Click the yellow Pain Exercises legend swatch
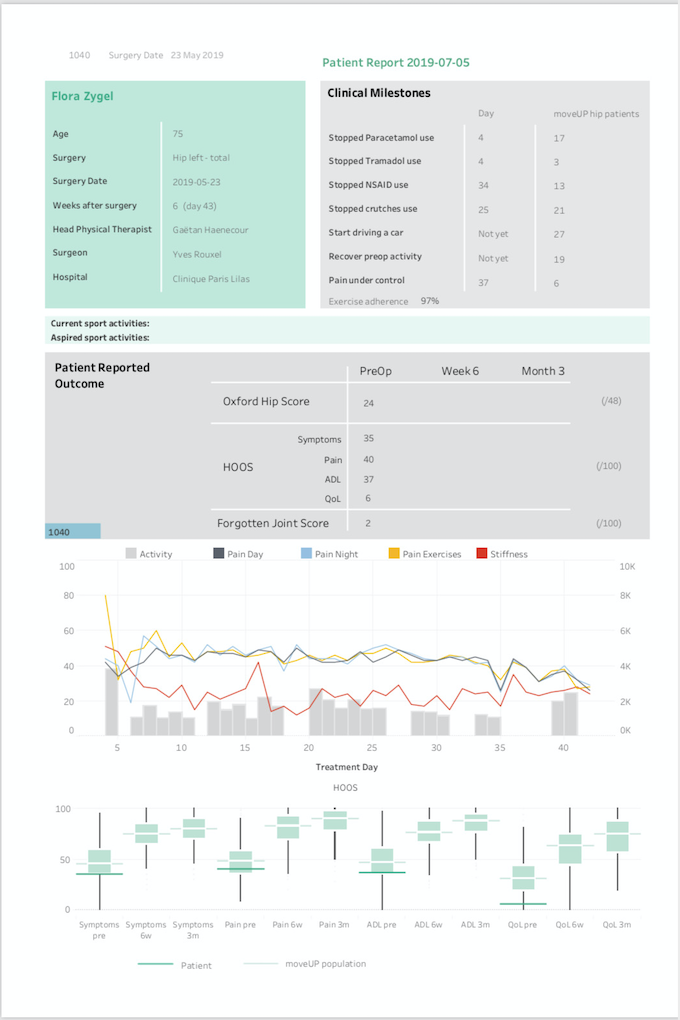 pyautogui.click(x=394, y=554)
